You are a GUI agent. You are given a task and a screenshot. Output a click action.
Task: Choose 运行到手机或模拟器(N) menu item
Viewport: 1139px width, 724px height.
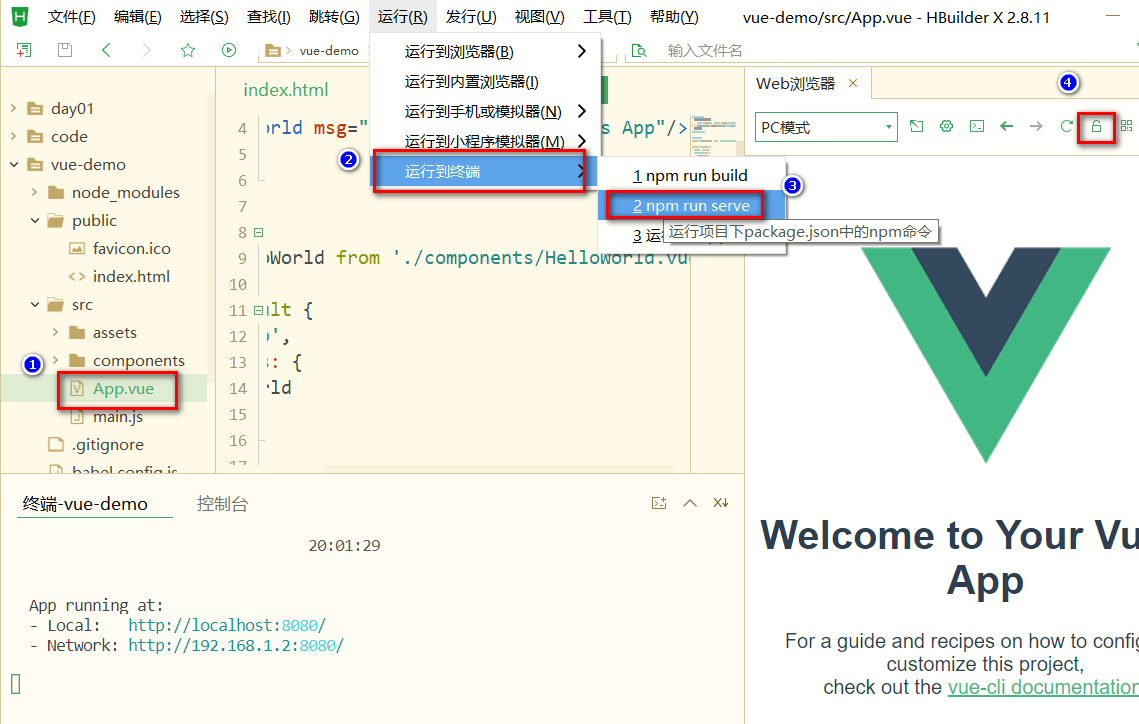tap(485, 111)
